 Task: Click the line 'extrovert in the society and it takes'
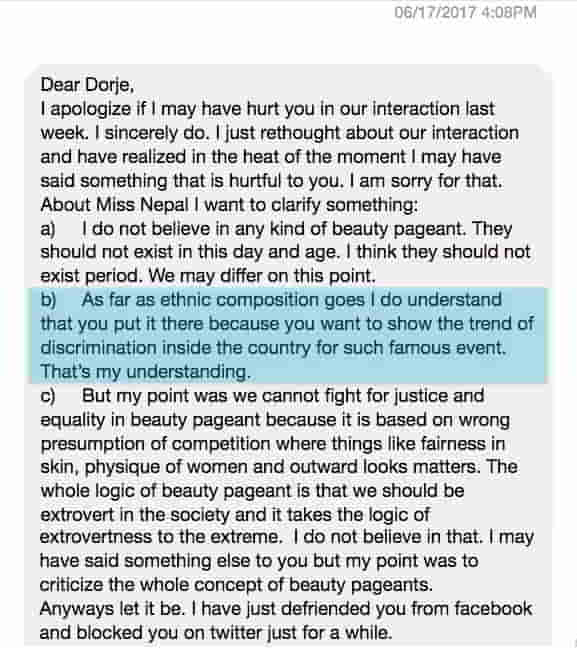[x=235, y=515]
